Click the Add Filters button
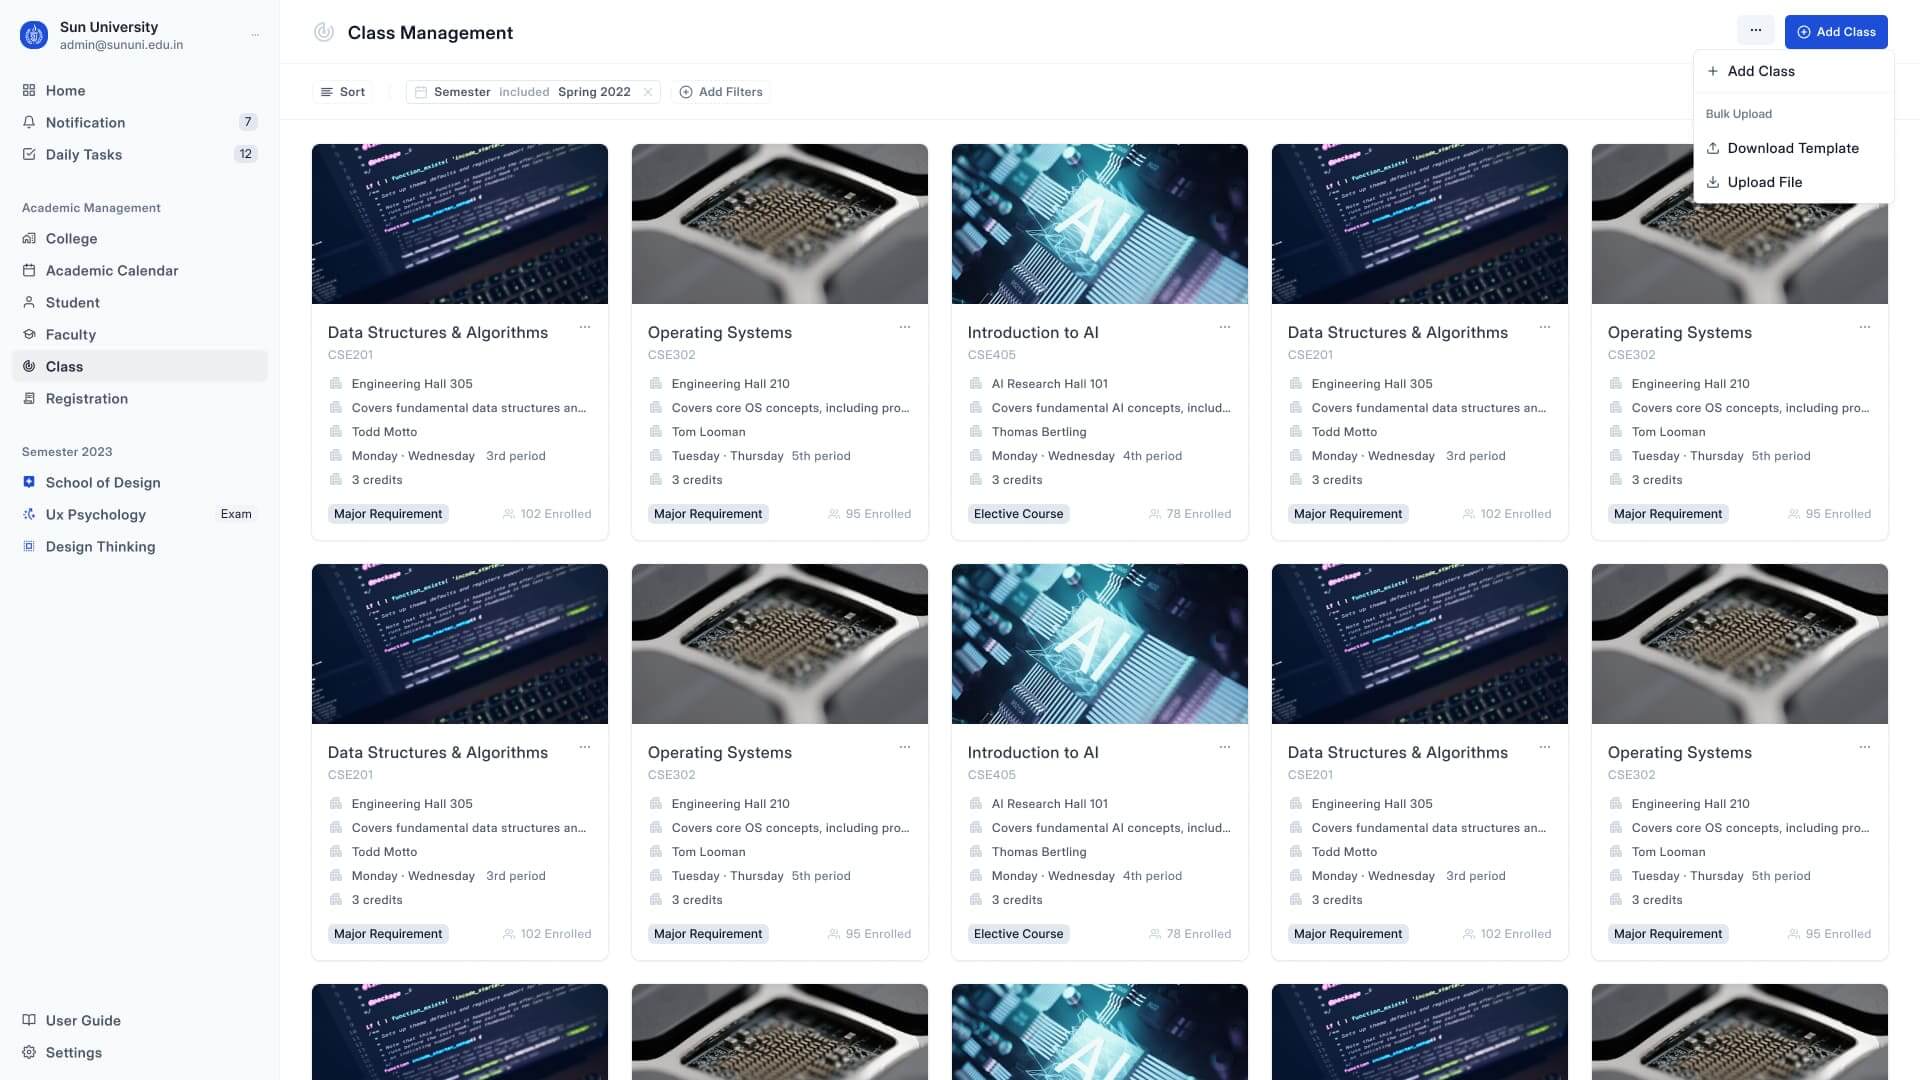 click(x=721, y=92)
